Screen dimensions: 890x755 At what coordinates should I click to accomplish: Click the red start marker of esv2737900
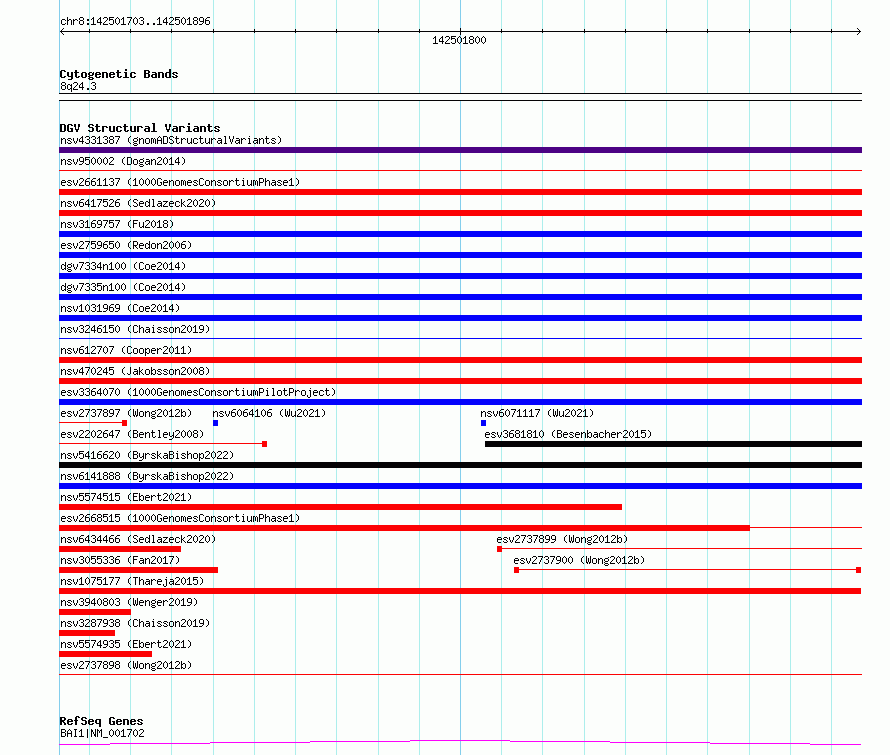pyautogui.click(x=517, y=570)
